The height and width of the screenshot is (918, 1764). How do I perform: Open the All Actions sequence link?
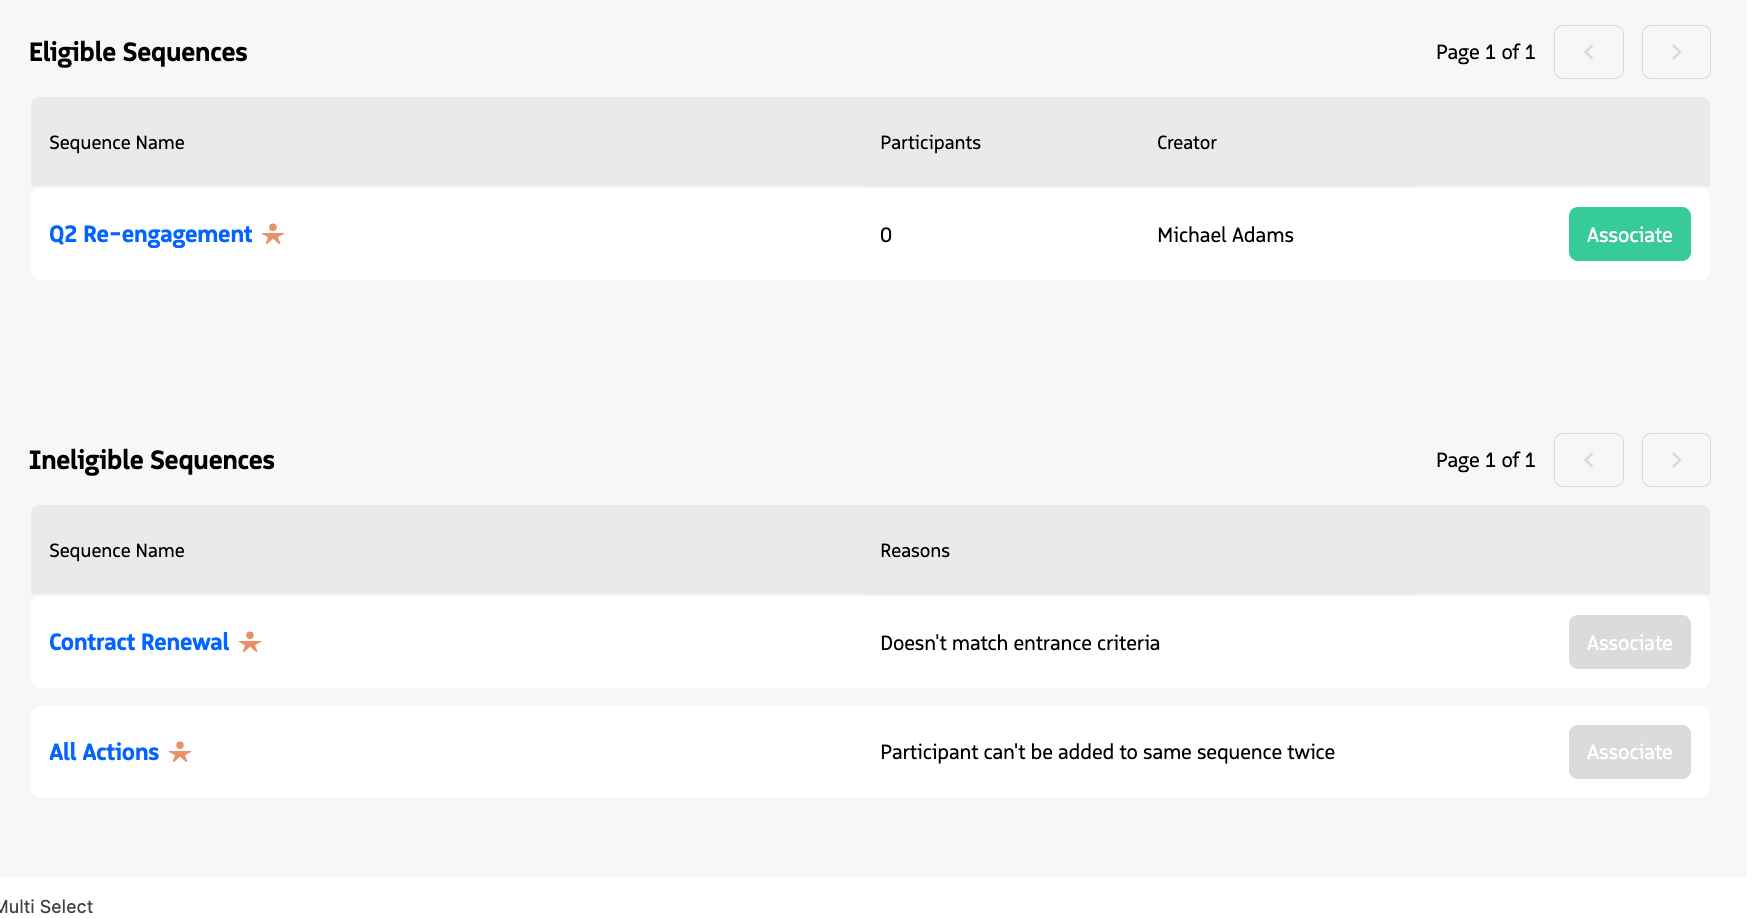click(x=104, y=752)
